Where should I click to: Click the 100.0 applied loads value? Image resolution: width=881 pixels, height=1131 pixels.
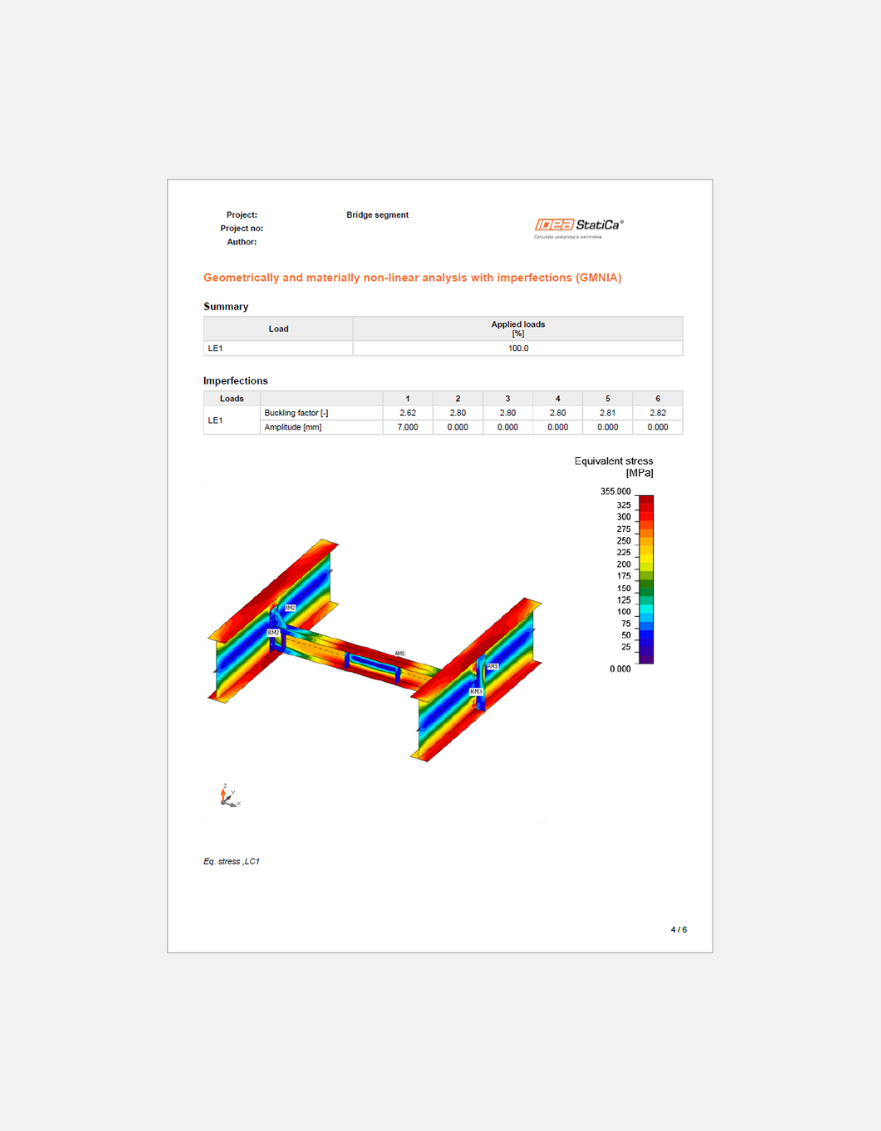pos(518,348)
